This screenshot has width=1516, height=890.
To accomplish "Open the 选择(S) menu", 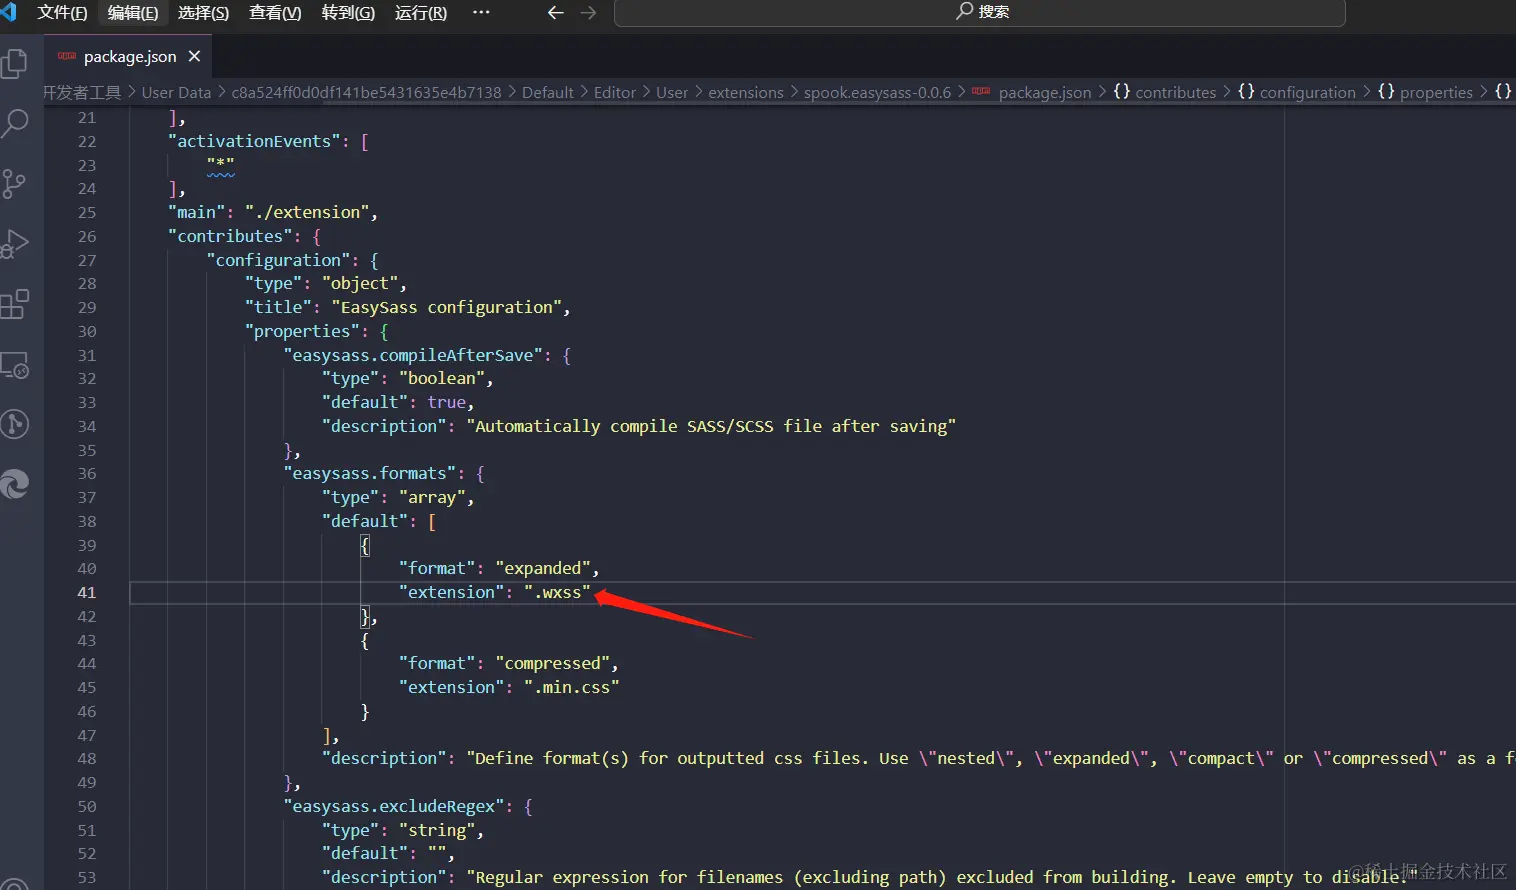I will coord(204,13).
